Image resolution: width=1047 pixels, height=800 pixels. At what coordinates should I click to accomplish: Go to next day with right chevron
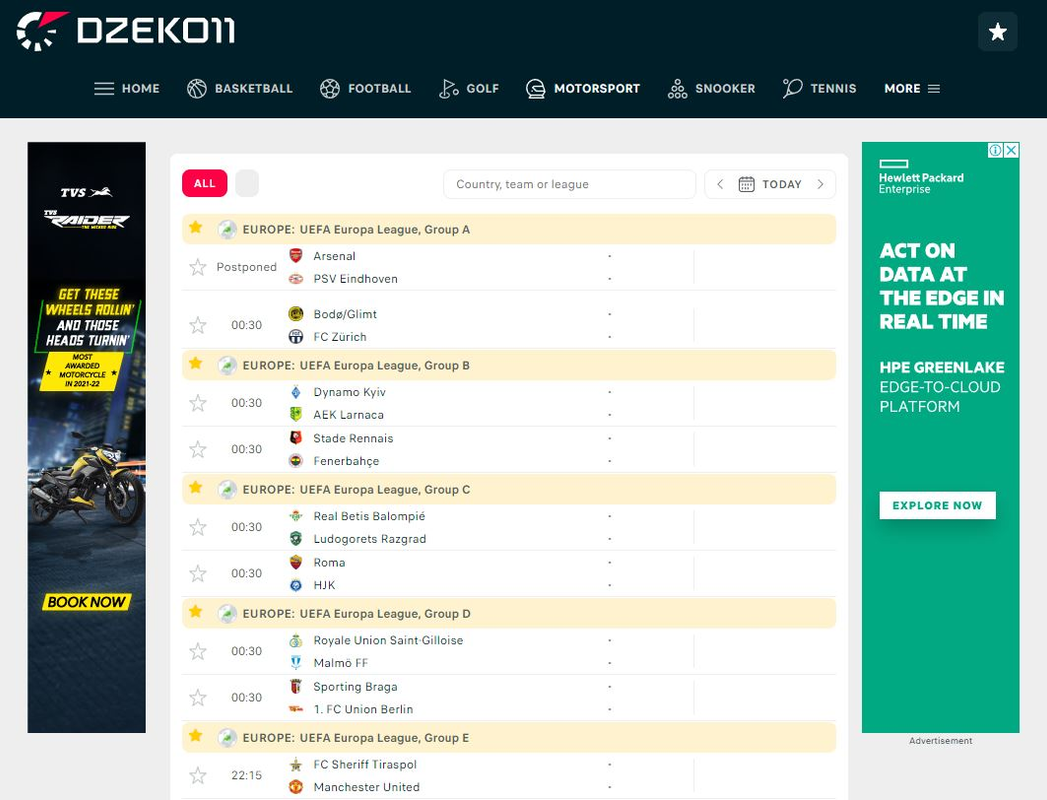pos(821,184)
